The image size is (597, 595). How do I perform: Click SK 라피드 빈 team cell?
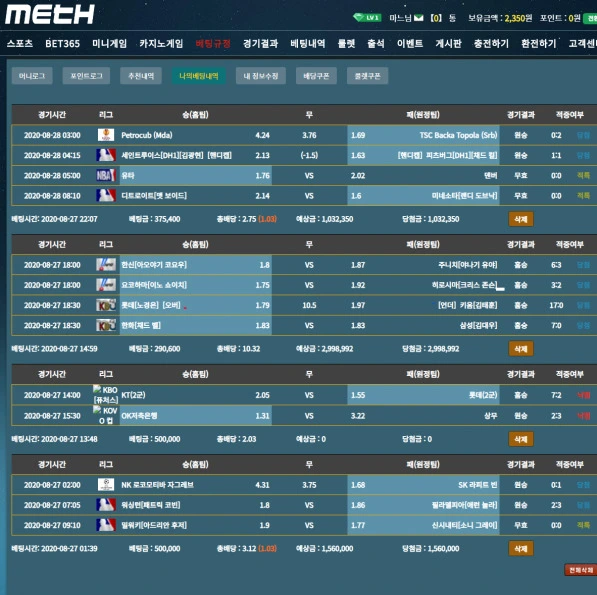(x=423, y=485)
